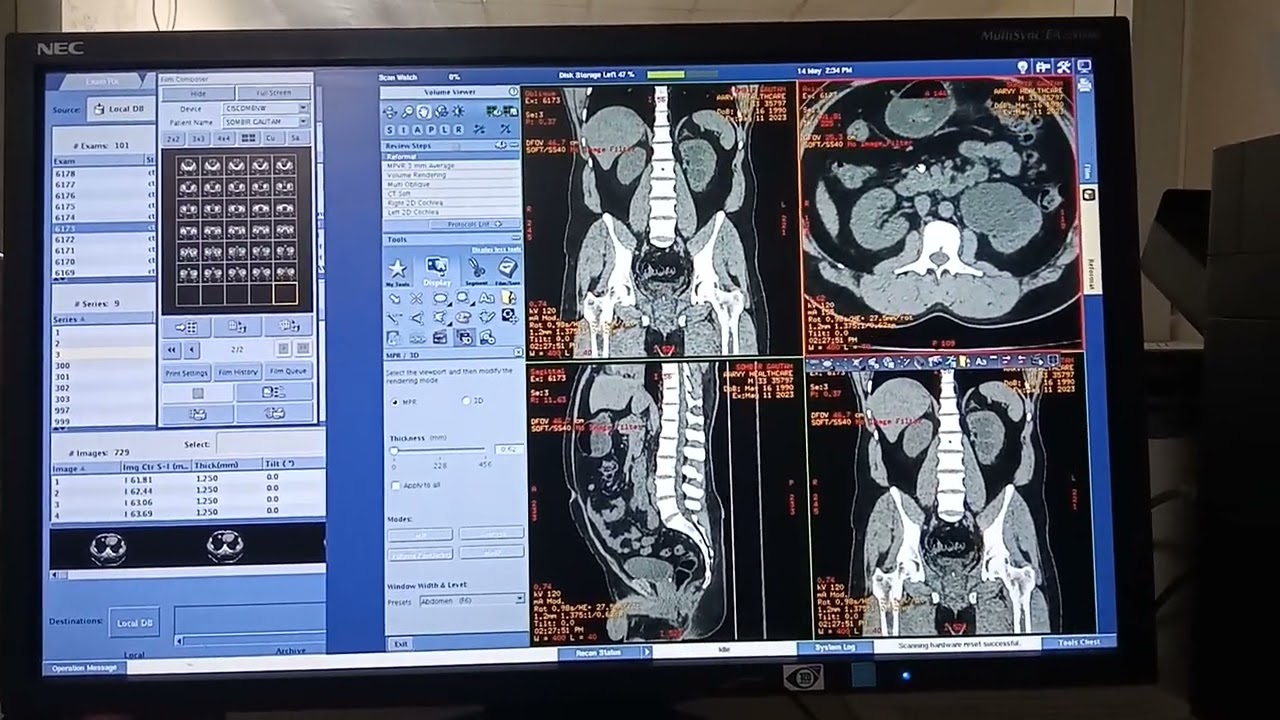Select the text annotation Aa tool
Viewport: 1280px width, 720px height.
coord(486,297)
